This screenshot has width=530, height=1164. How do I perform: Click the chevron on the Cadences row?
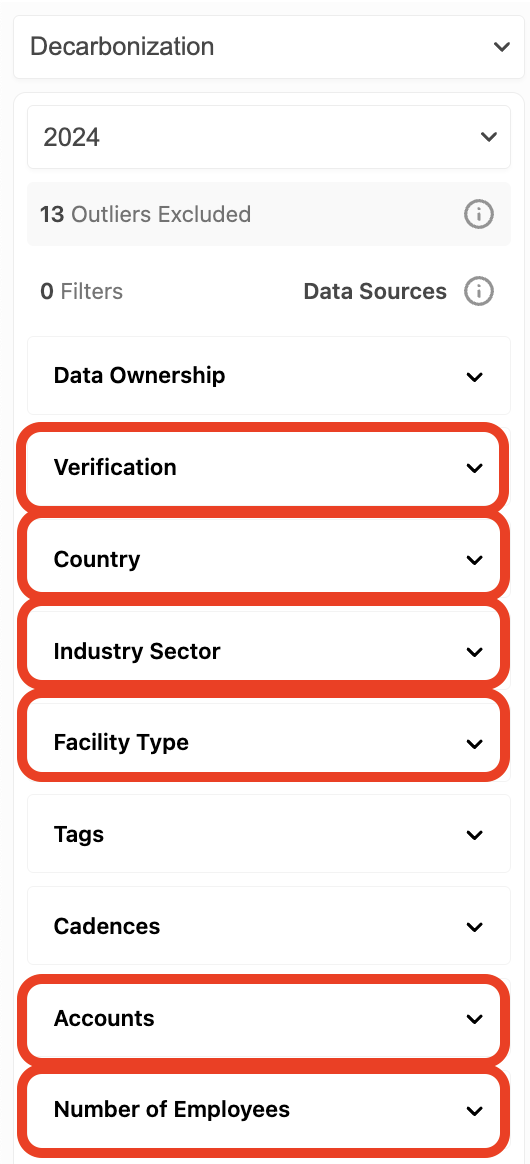[474, 927]
